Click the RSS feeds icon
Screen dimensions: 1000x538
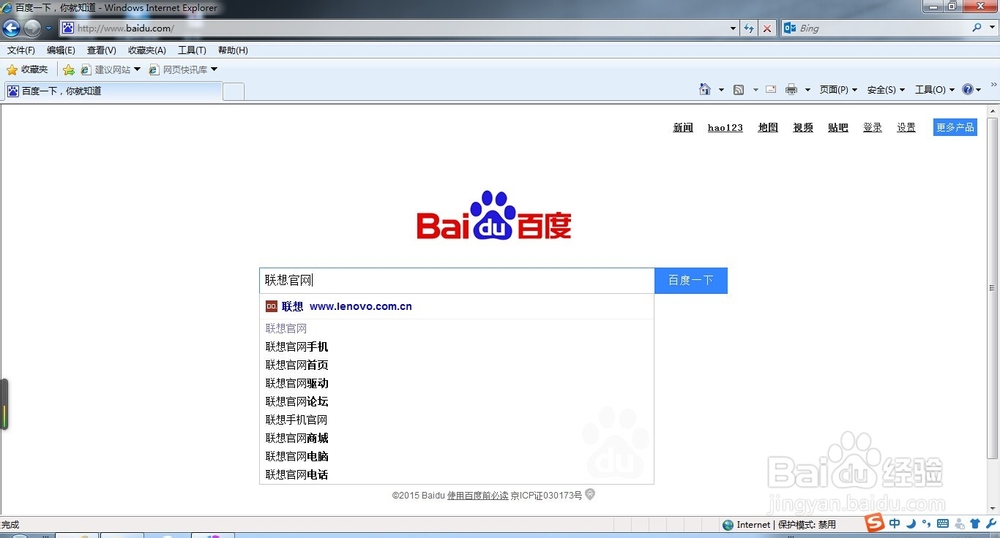(739, 90)
